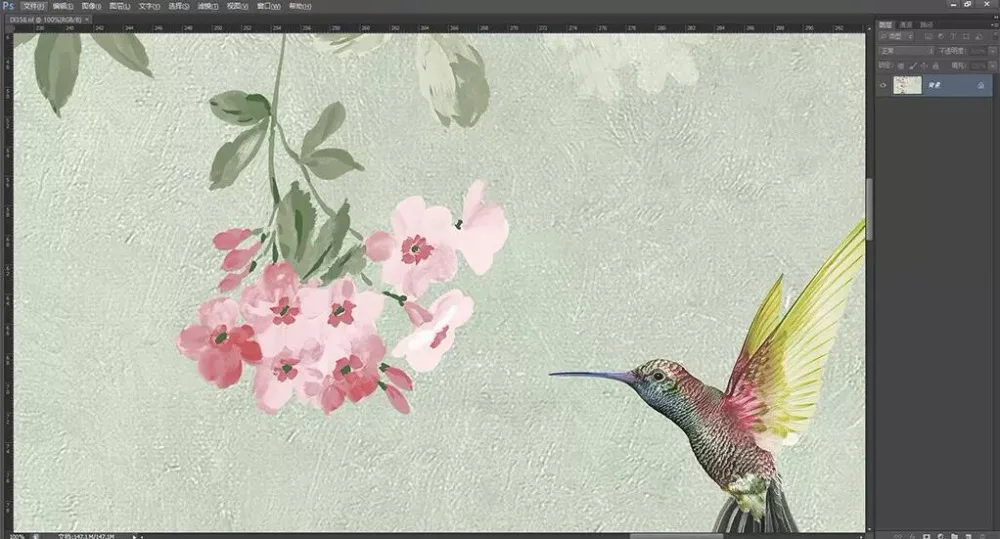Viewport: 1000px width, 539px height.
Task: Open the 滤镜 (Filter) menu
Action: pyautogui.click(x=208, y=6)
